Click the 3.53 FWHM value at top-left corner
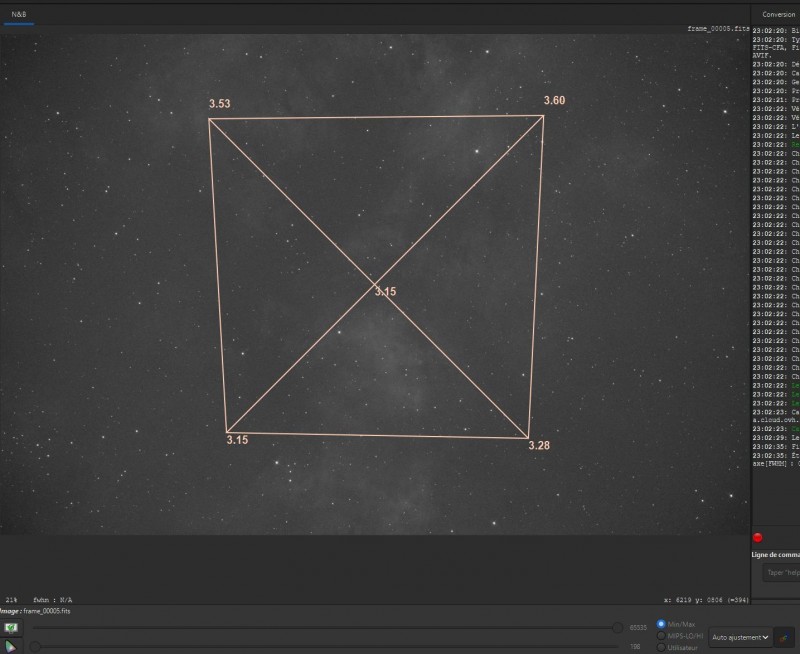 (x=220, y=104)
